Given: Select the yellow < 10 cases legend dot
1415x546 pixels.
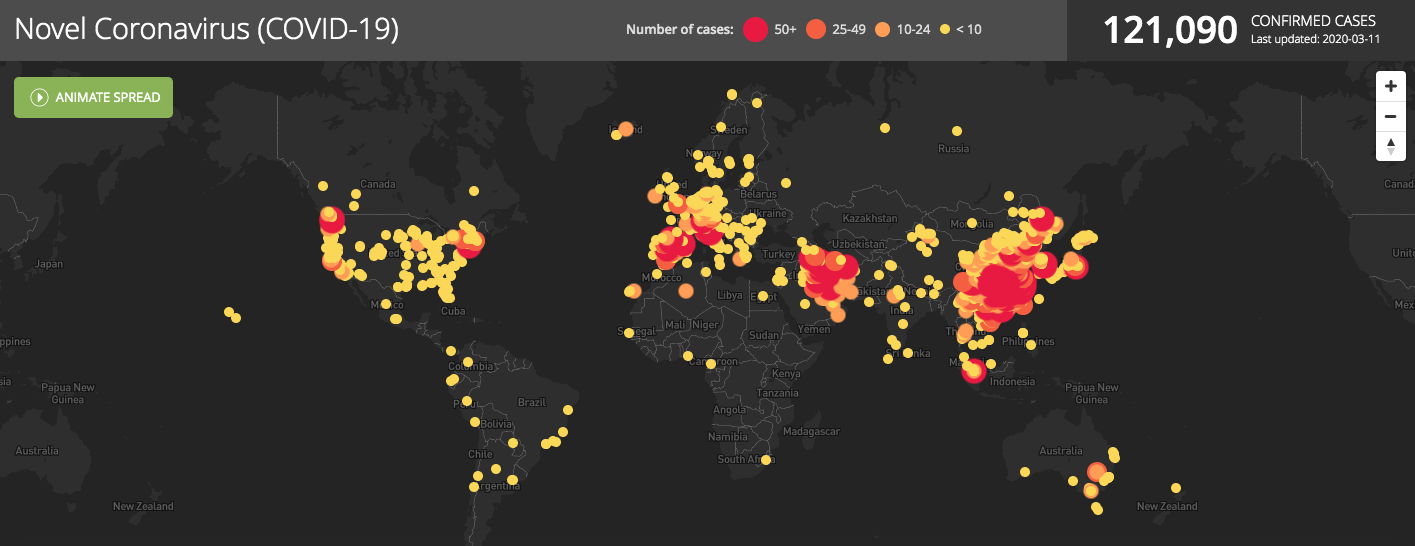Looking at the screenshot, I should [x=944, y=29].
